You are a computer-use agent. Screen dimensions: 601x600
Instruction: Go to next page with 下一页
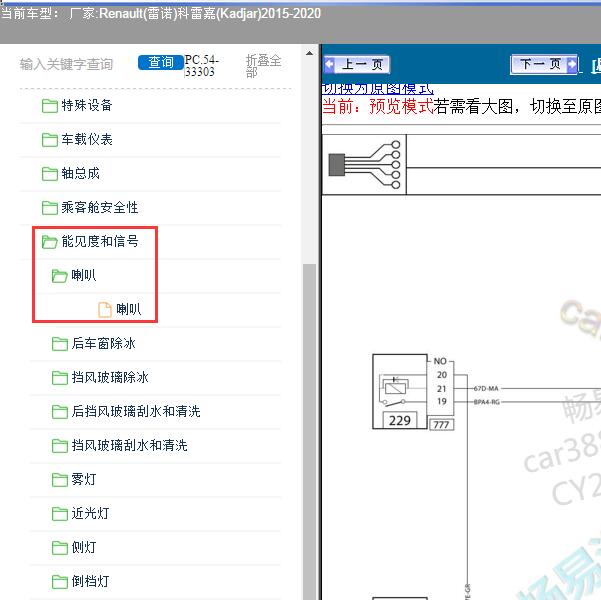pyautogui.click(x=544, y=65)
